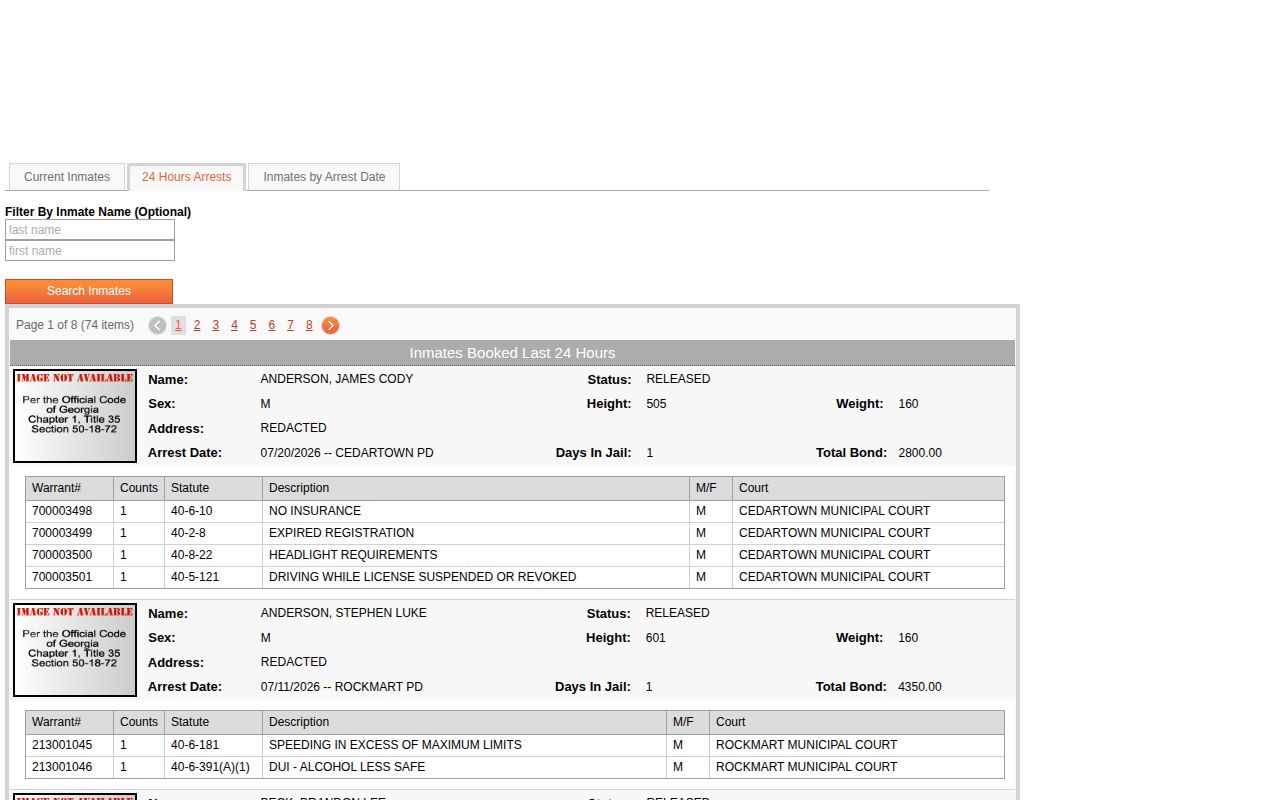This screenshot has width=1280, height=800.
Task: Click arrest date 07/11/2026 -- ROCKMART PD
Action: coord(342,687)
